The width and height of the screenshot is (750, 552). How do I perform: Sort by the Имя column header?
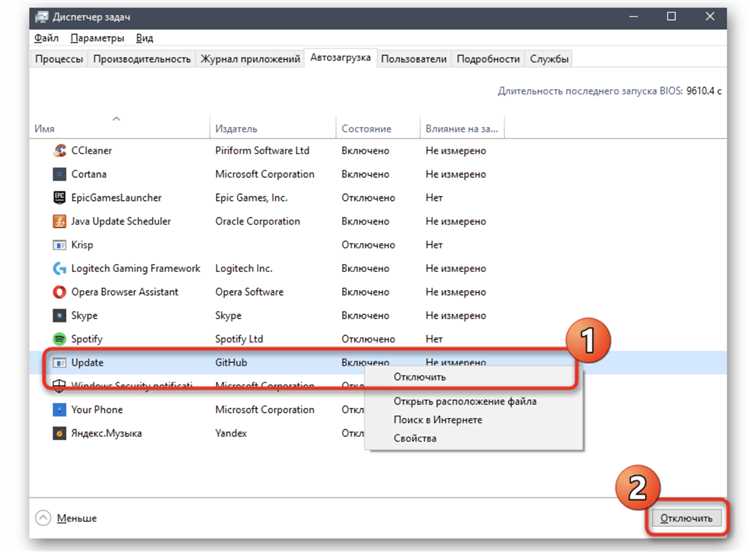point(120,129)
